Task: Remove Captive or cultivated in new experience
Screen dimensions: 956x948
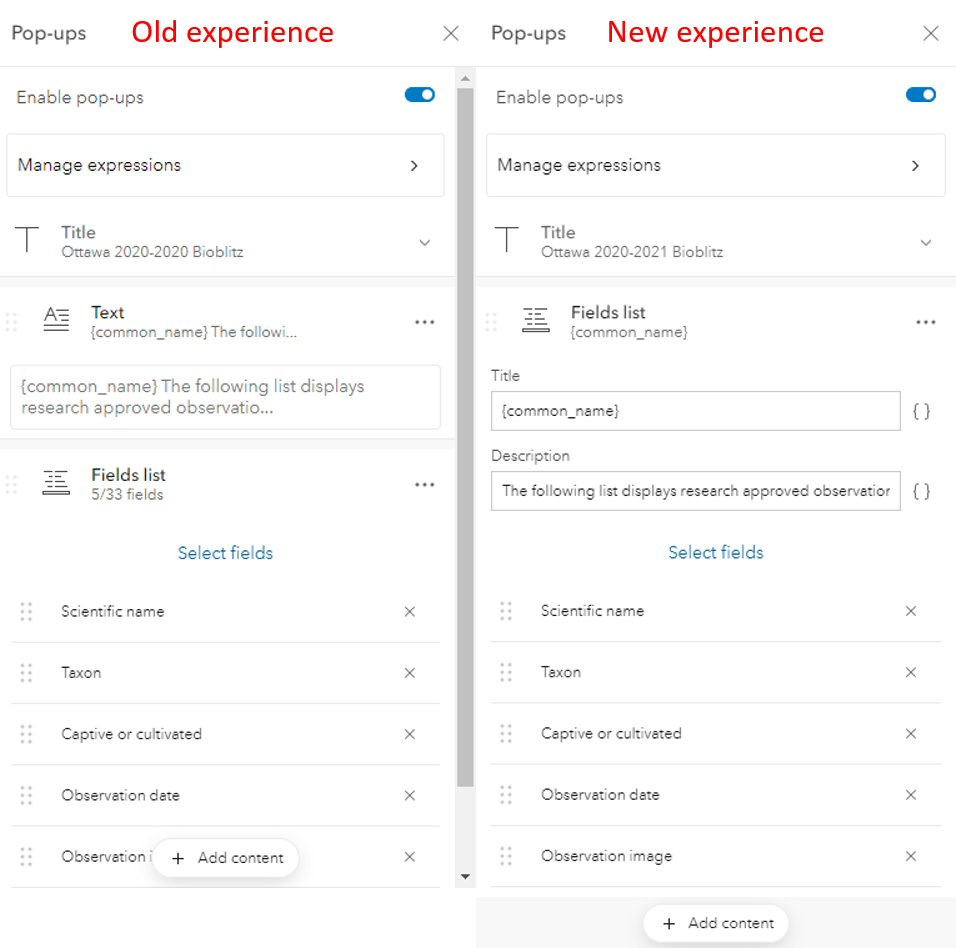Action: 911,734
